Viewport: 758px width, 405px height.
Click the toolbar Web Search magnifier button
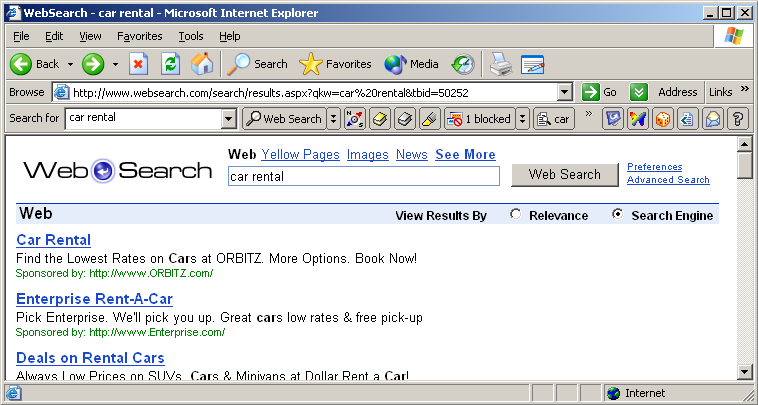click(x=284, y=118)
